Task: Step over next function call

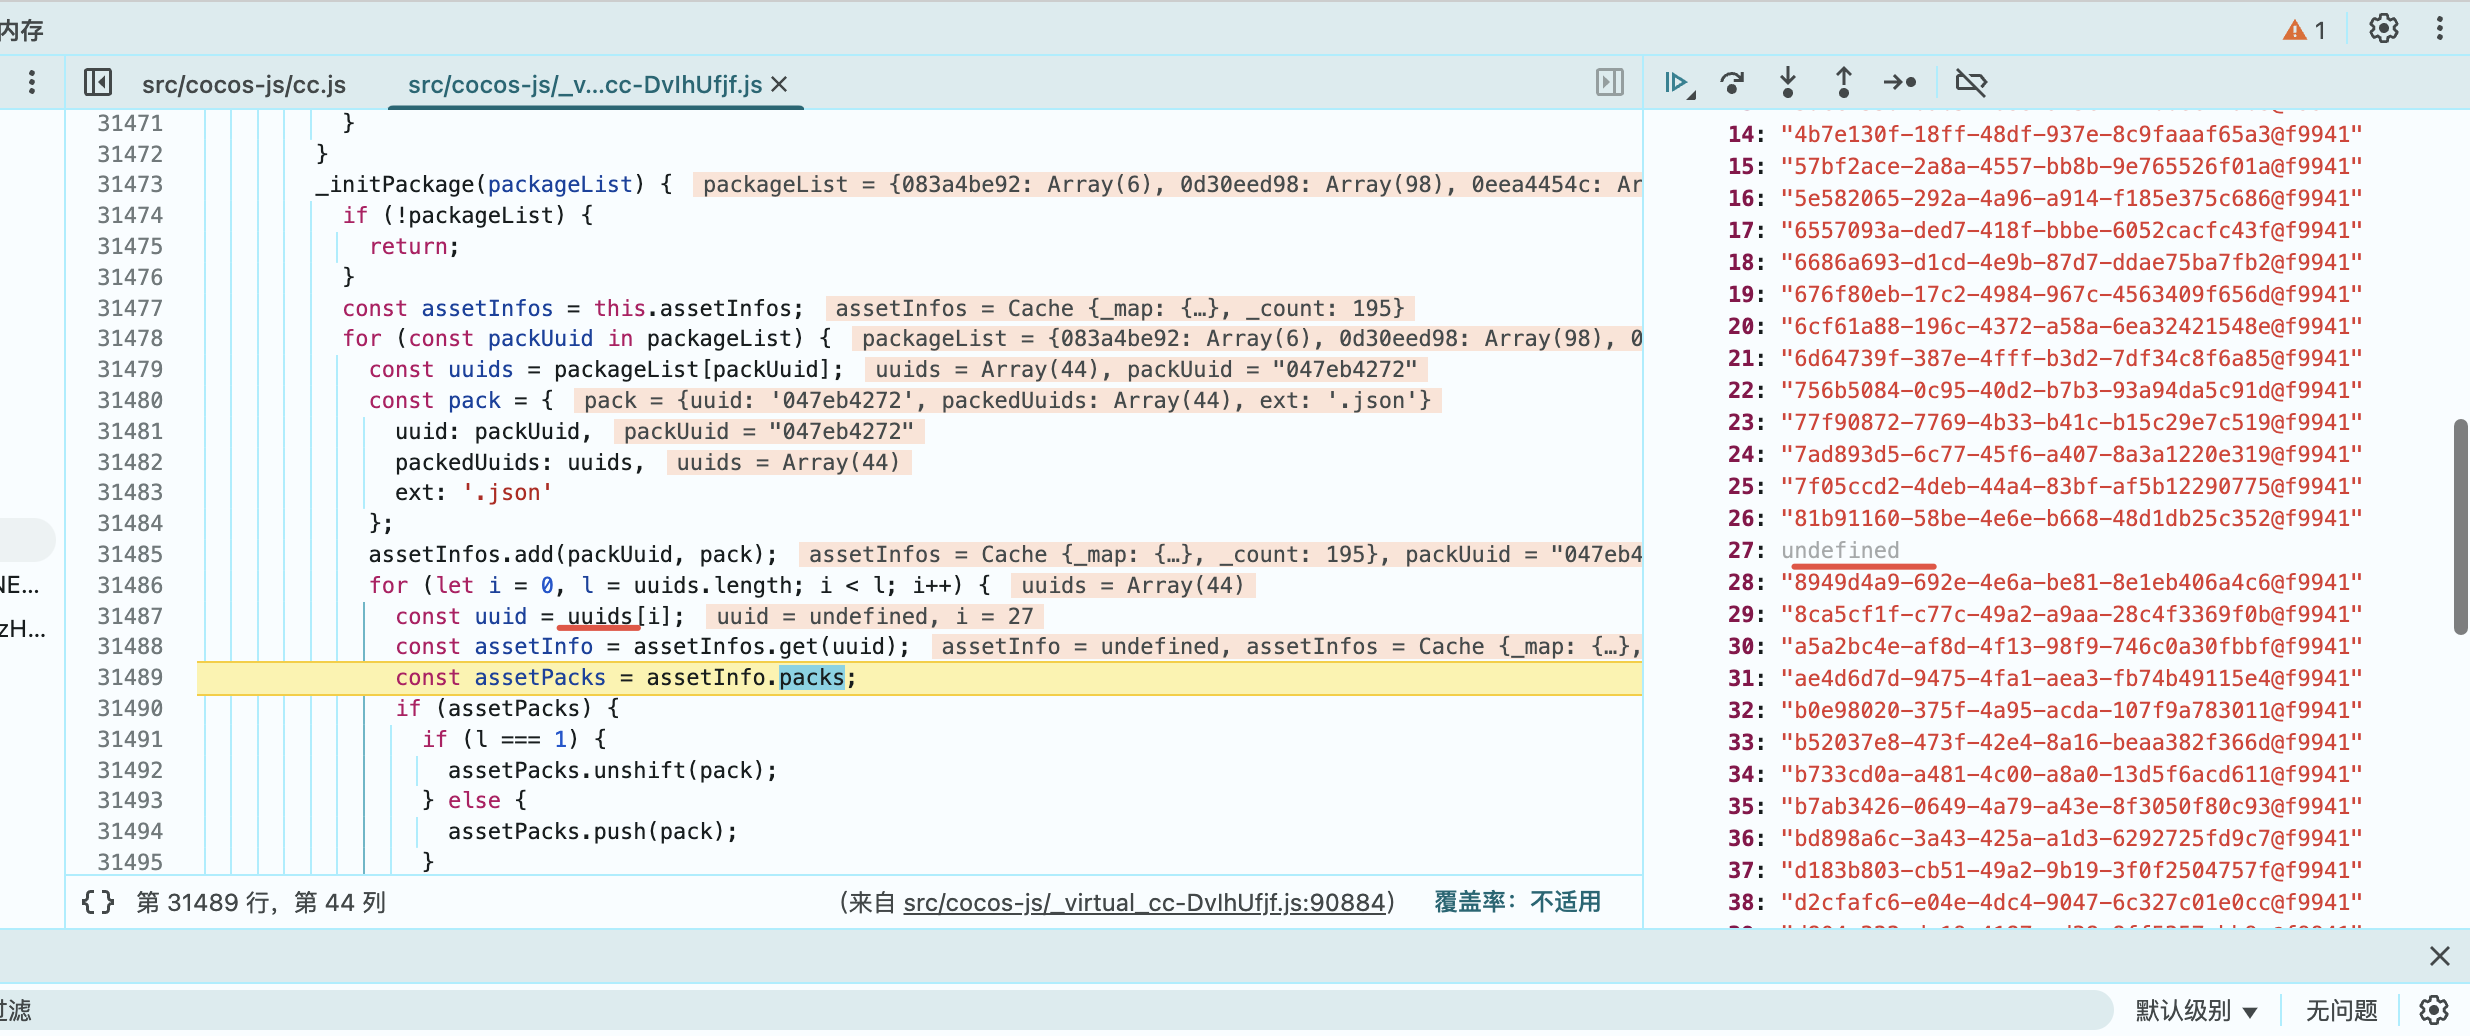Action: click(1732, 82)
